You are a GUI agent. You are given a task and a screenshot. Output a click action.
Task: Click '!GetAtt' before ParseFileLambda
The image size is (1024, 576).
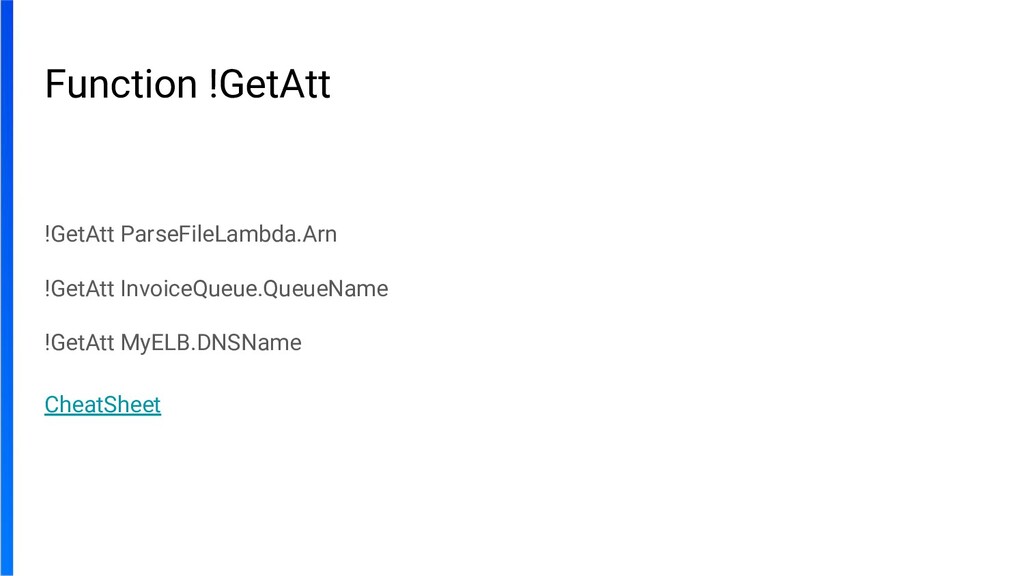click(79, 235)
